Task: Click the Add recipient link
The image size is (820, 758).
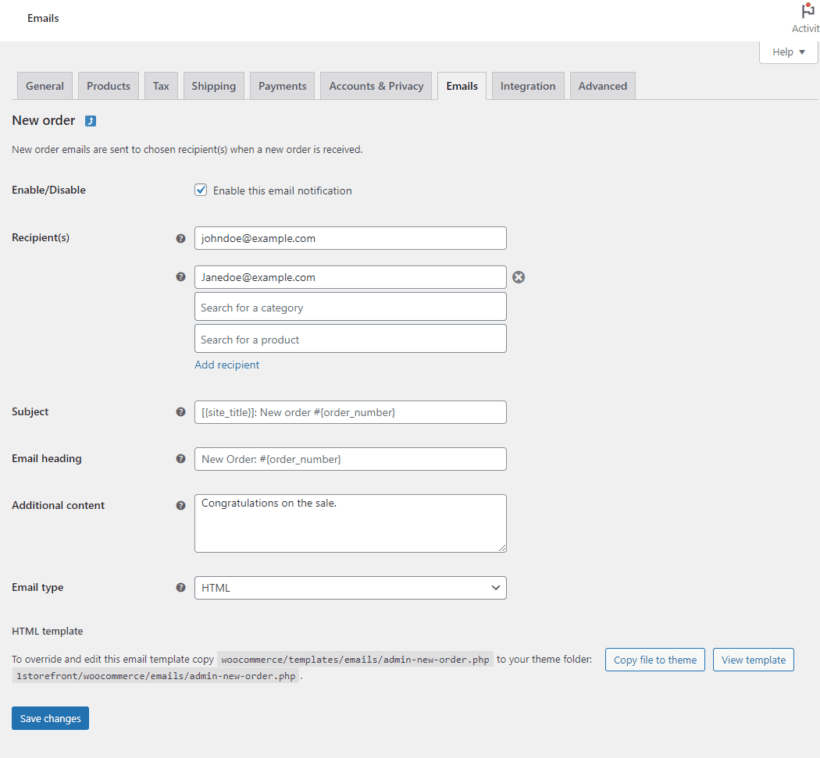Action: (x=227, y=365)
